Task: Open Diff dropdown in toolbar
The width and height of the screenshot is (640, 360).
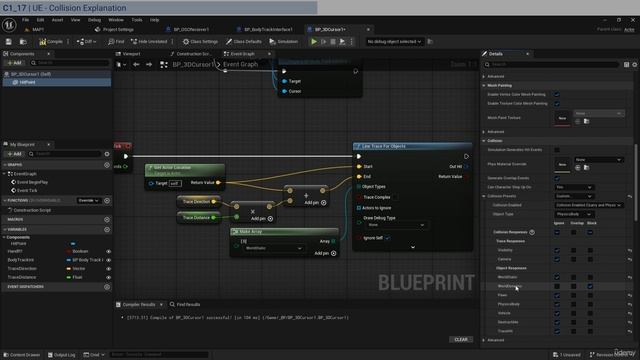Action: (x=86, y=42)
